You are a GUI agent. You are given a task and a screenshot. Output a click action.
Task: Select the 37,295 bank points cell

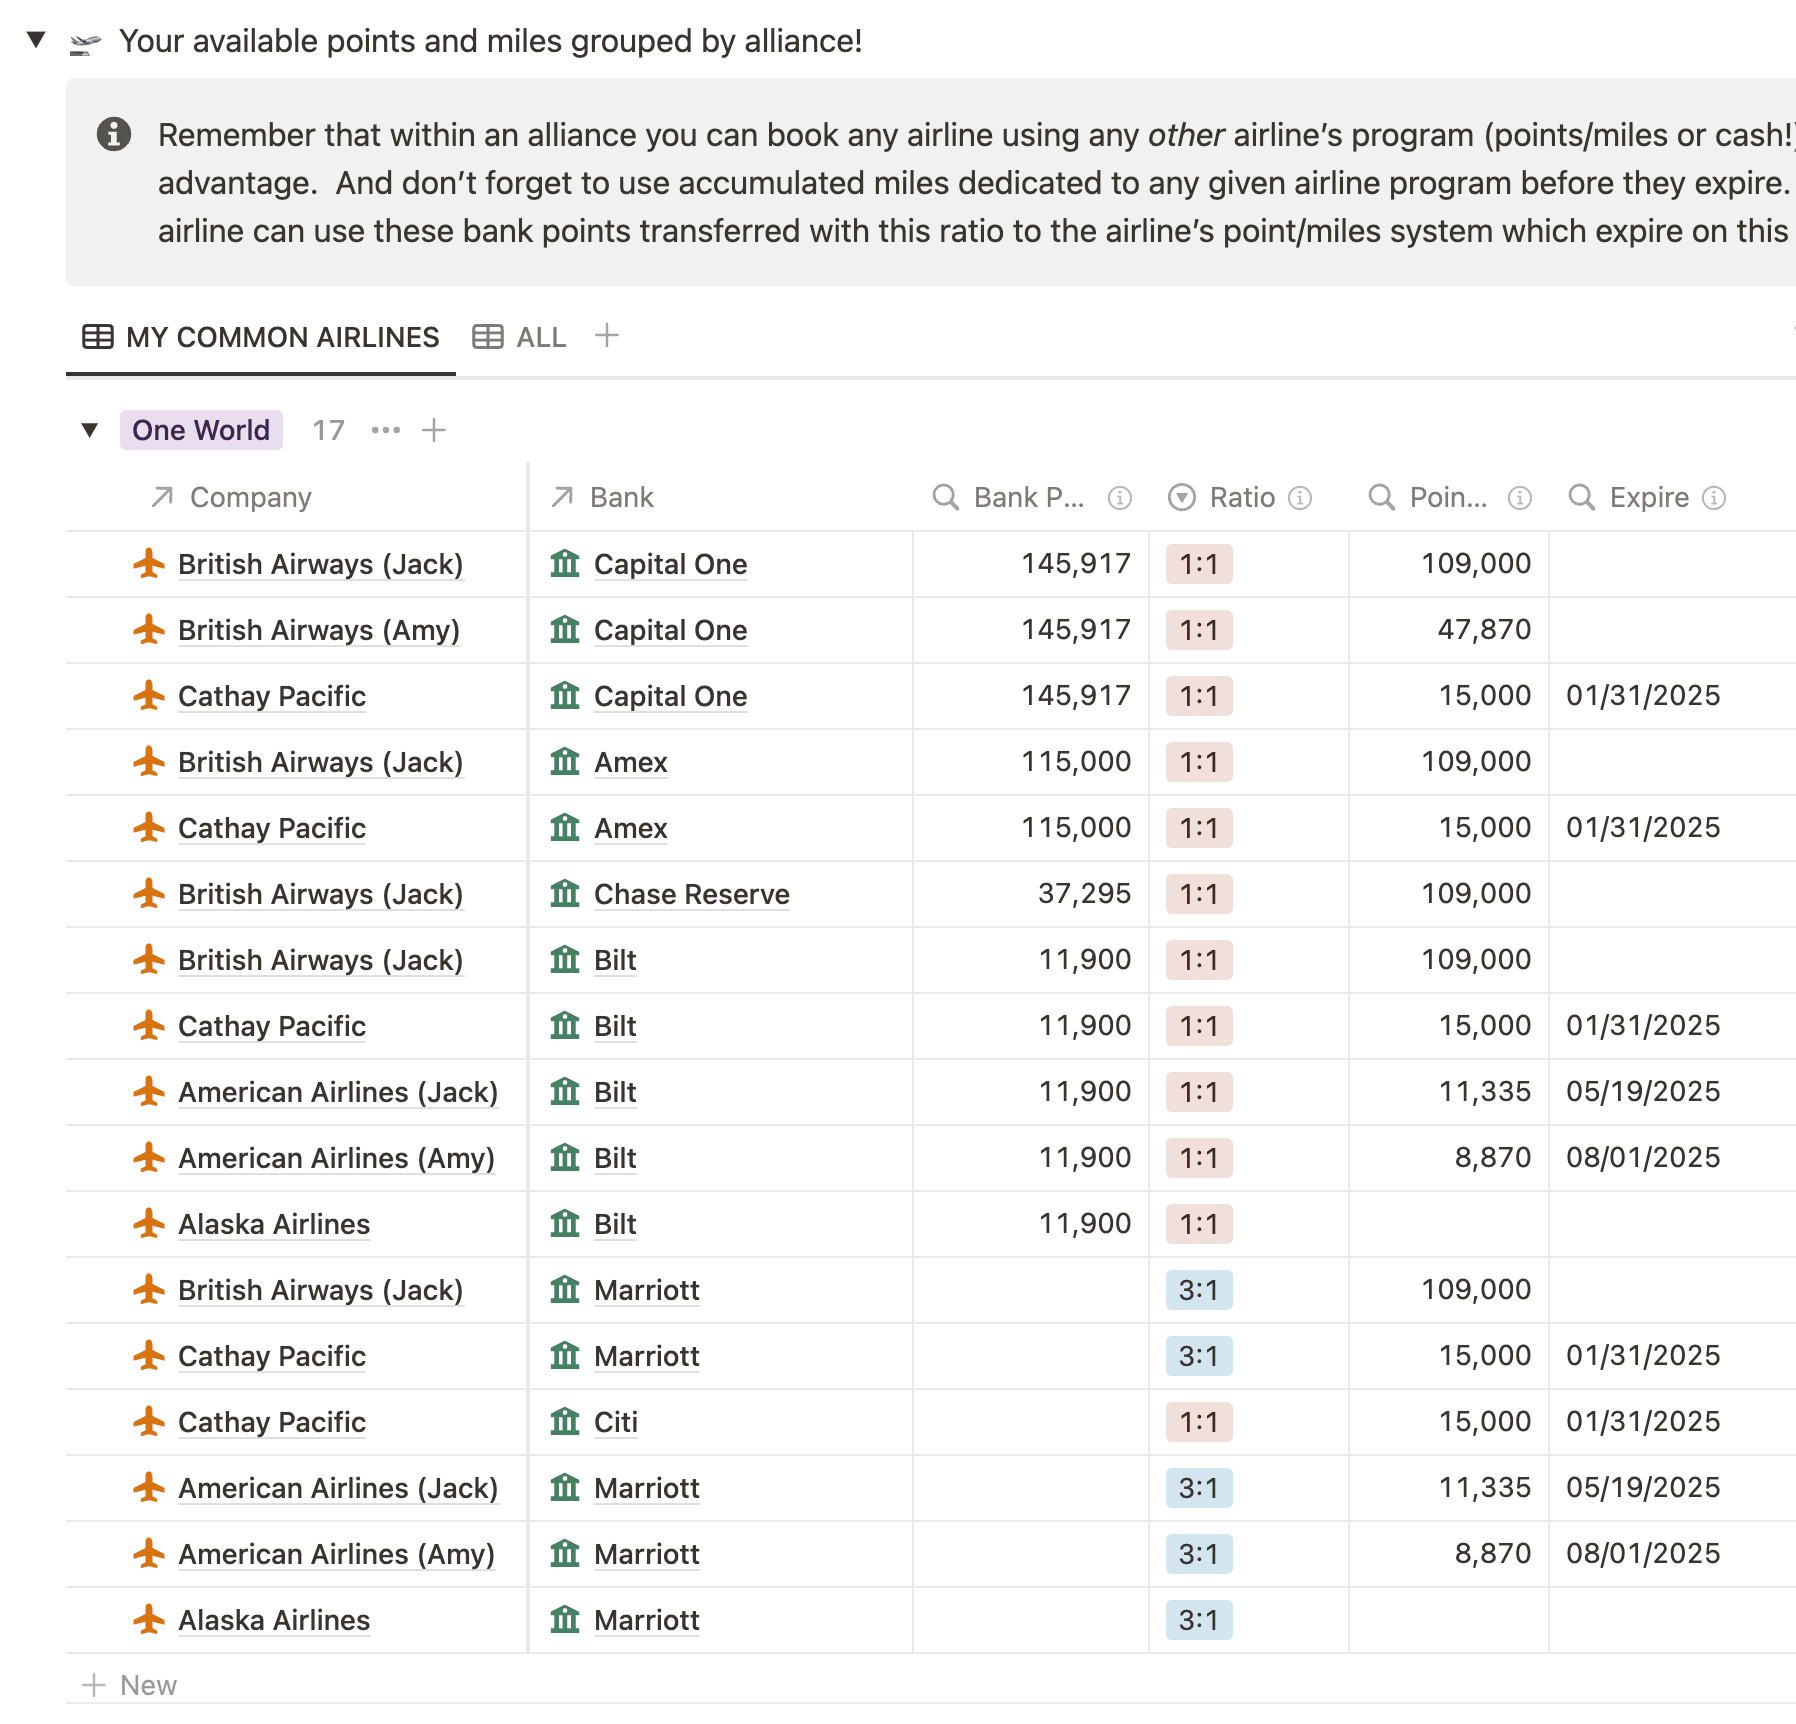tap(1031, 894)
